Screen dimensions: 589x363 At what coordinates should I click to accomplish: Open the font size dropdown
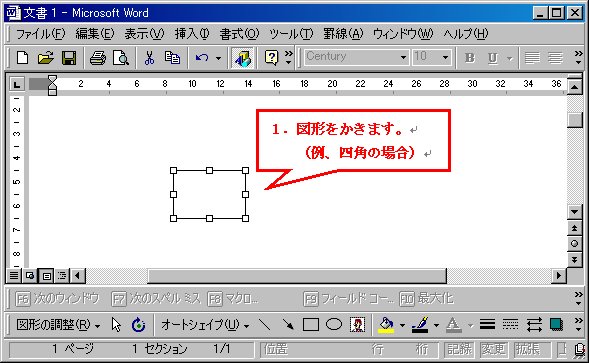pyautogui.click(x=445, y=57)
